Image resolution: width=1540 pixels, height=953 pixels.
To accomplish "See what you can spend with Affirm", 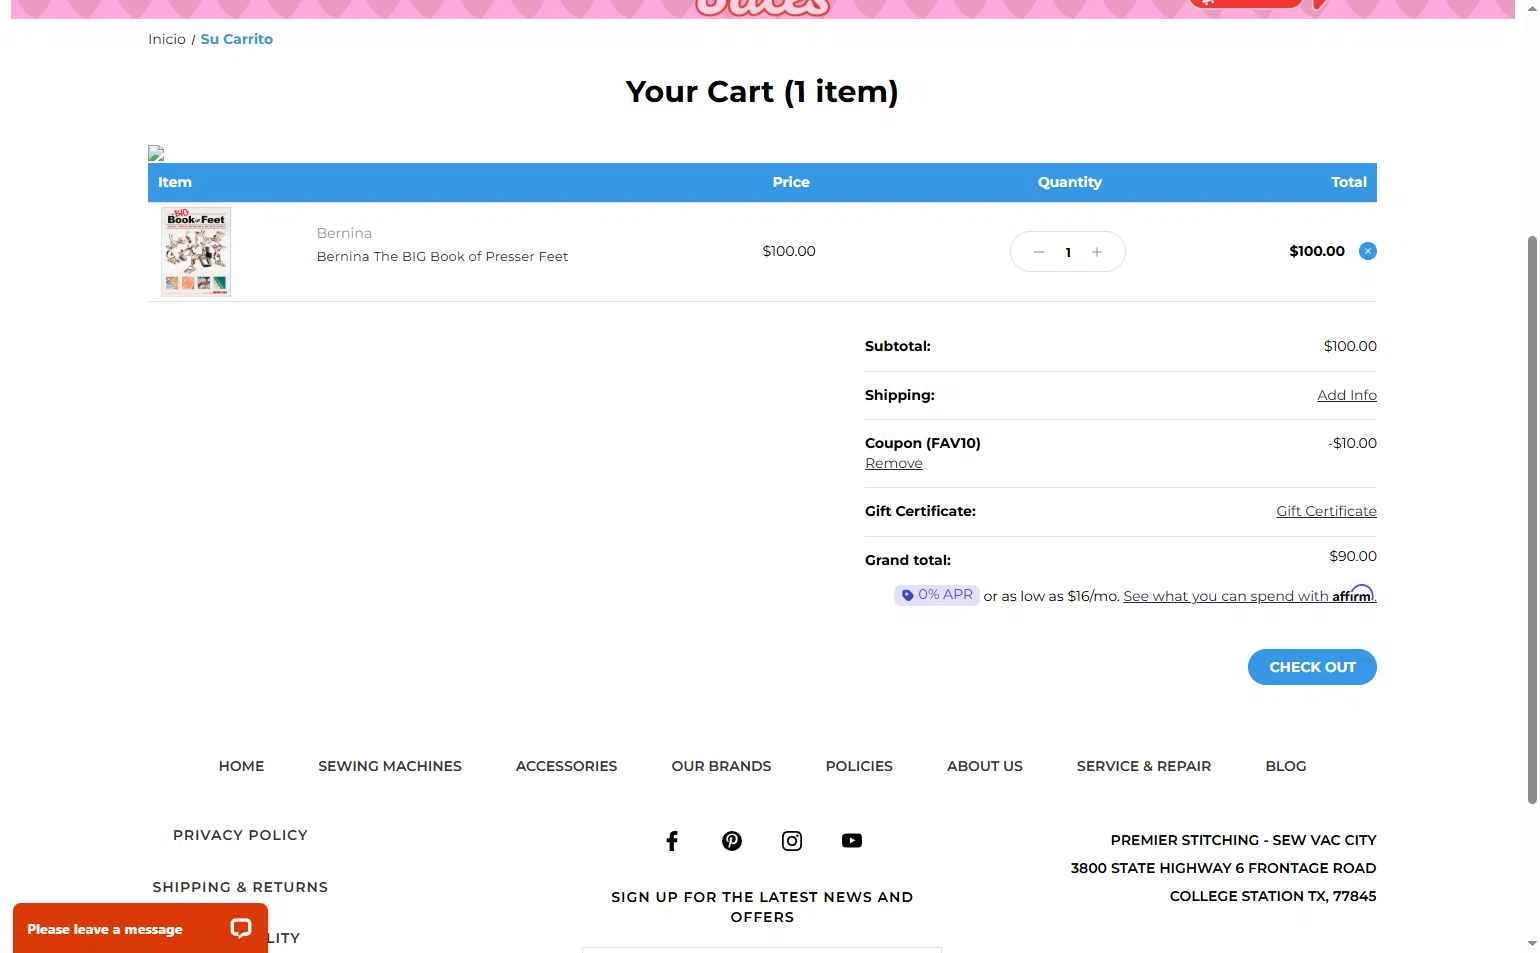I will coord(1249,595).
